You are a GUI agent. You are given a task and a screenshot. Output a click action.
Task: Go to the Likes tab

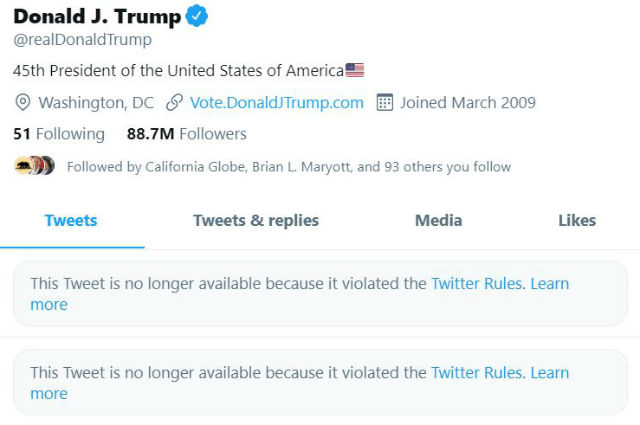[x=577, y=221]
